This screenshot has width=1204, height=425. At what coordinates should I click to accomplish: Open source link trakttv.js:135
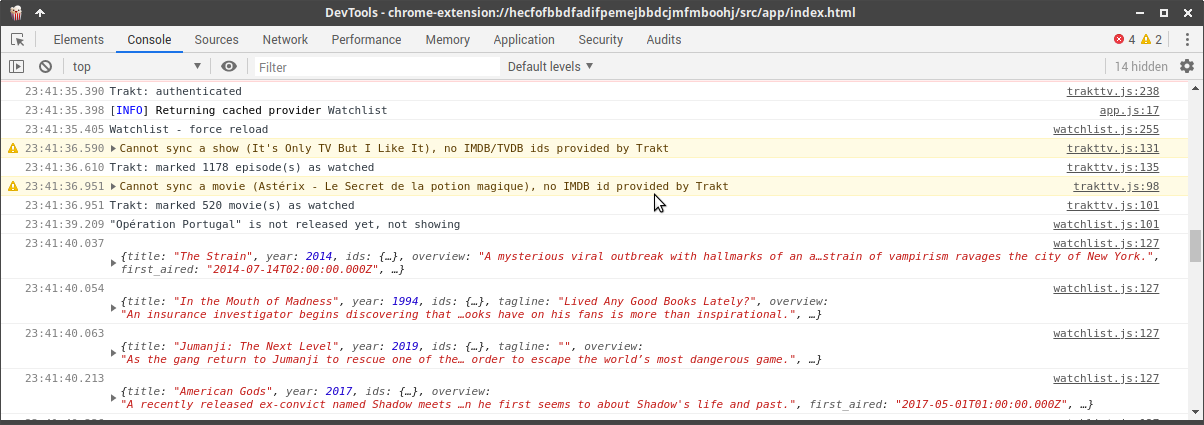[x=1113, y=167]
